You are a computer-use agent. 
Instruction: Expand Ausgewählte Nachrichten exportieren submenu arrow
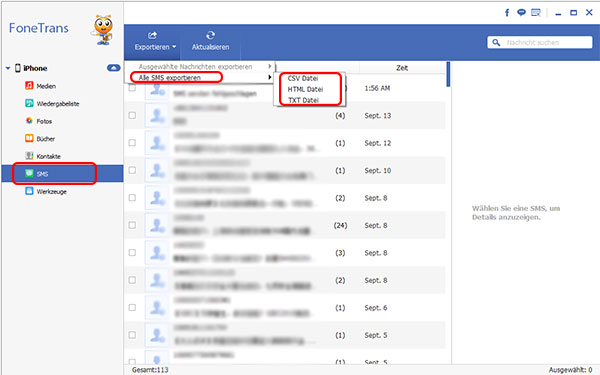pos(270,67)
